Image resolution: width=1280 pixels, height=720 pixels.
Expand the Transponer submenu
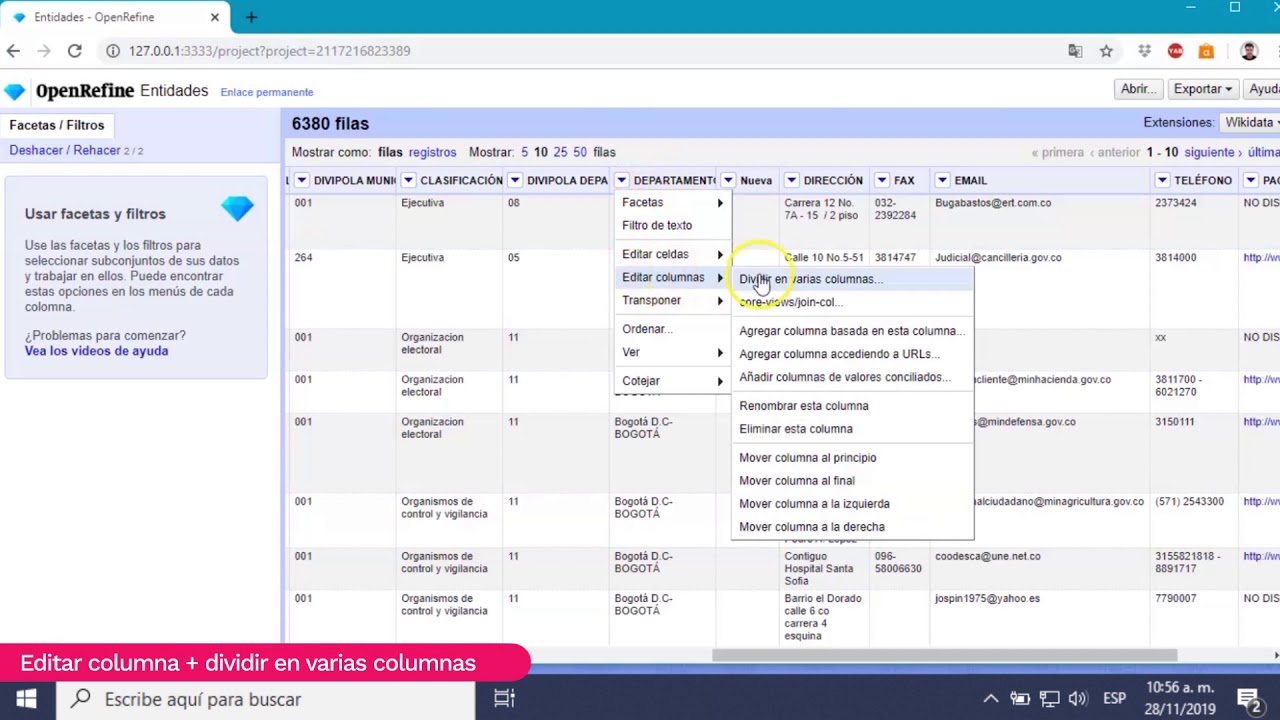point(672,300)
